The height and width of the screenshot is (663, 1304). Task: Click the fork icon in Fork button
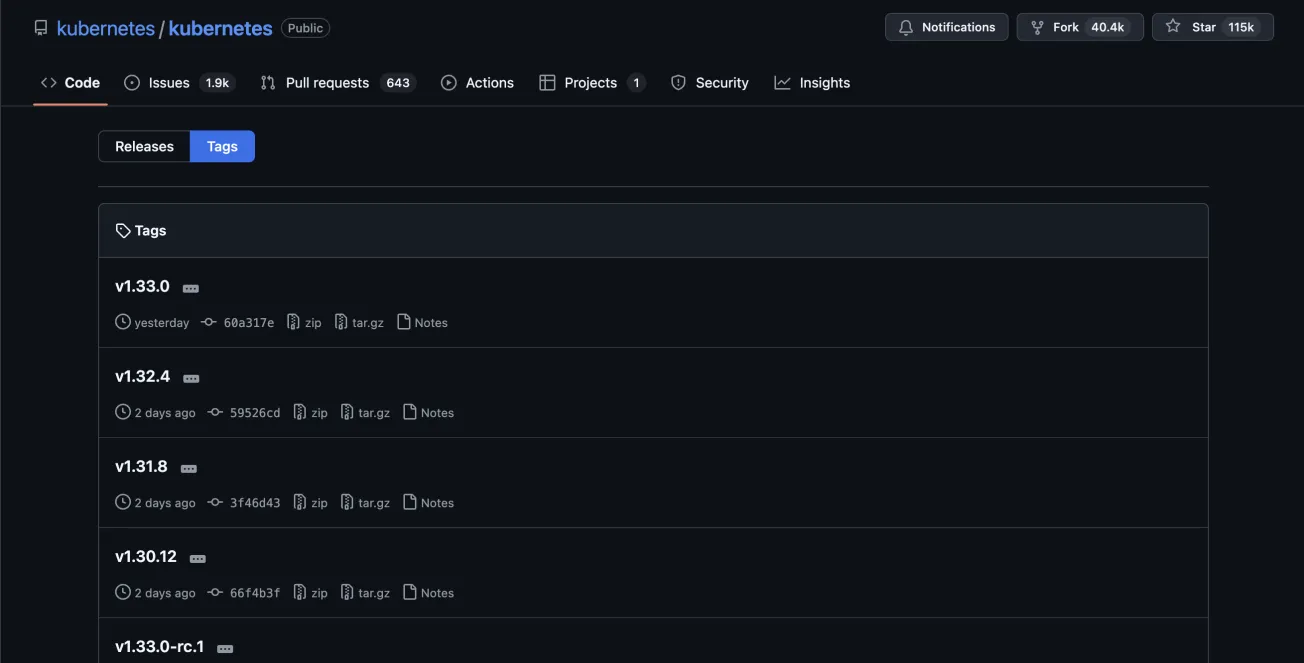click(x=1037, y=27)
